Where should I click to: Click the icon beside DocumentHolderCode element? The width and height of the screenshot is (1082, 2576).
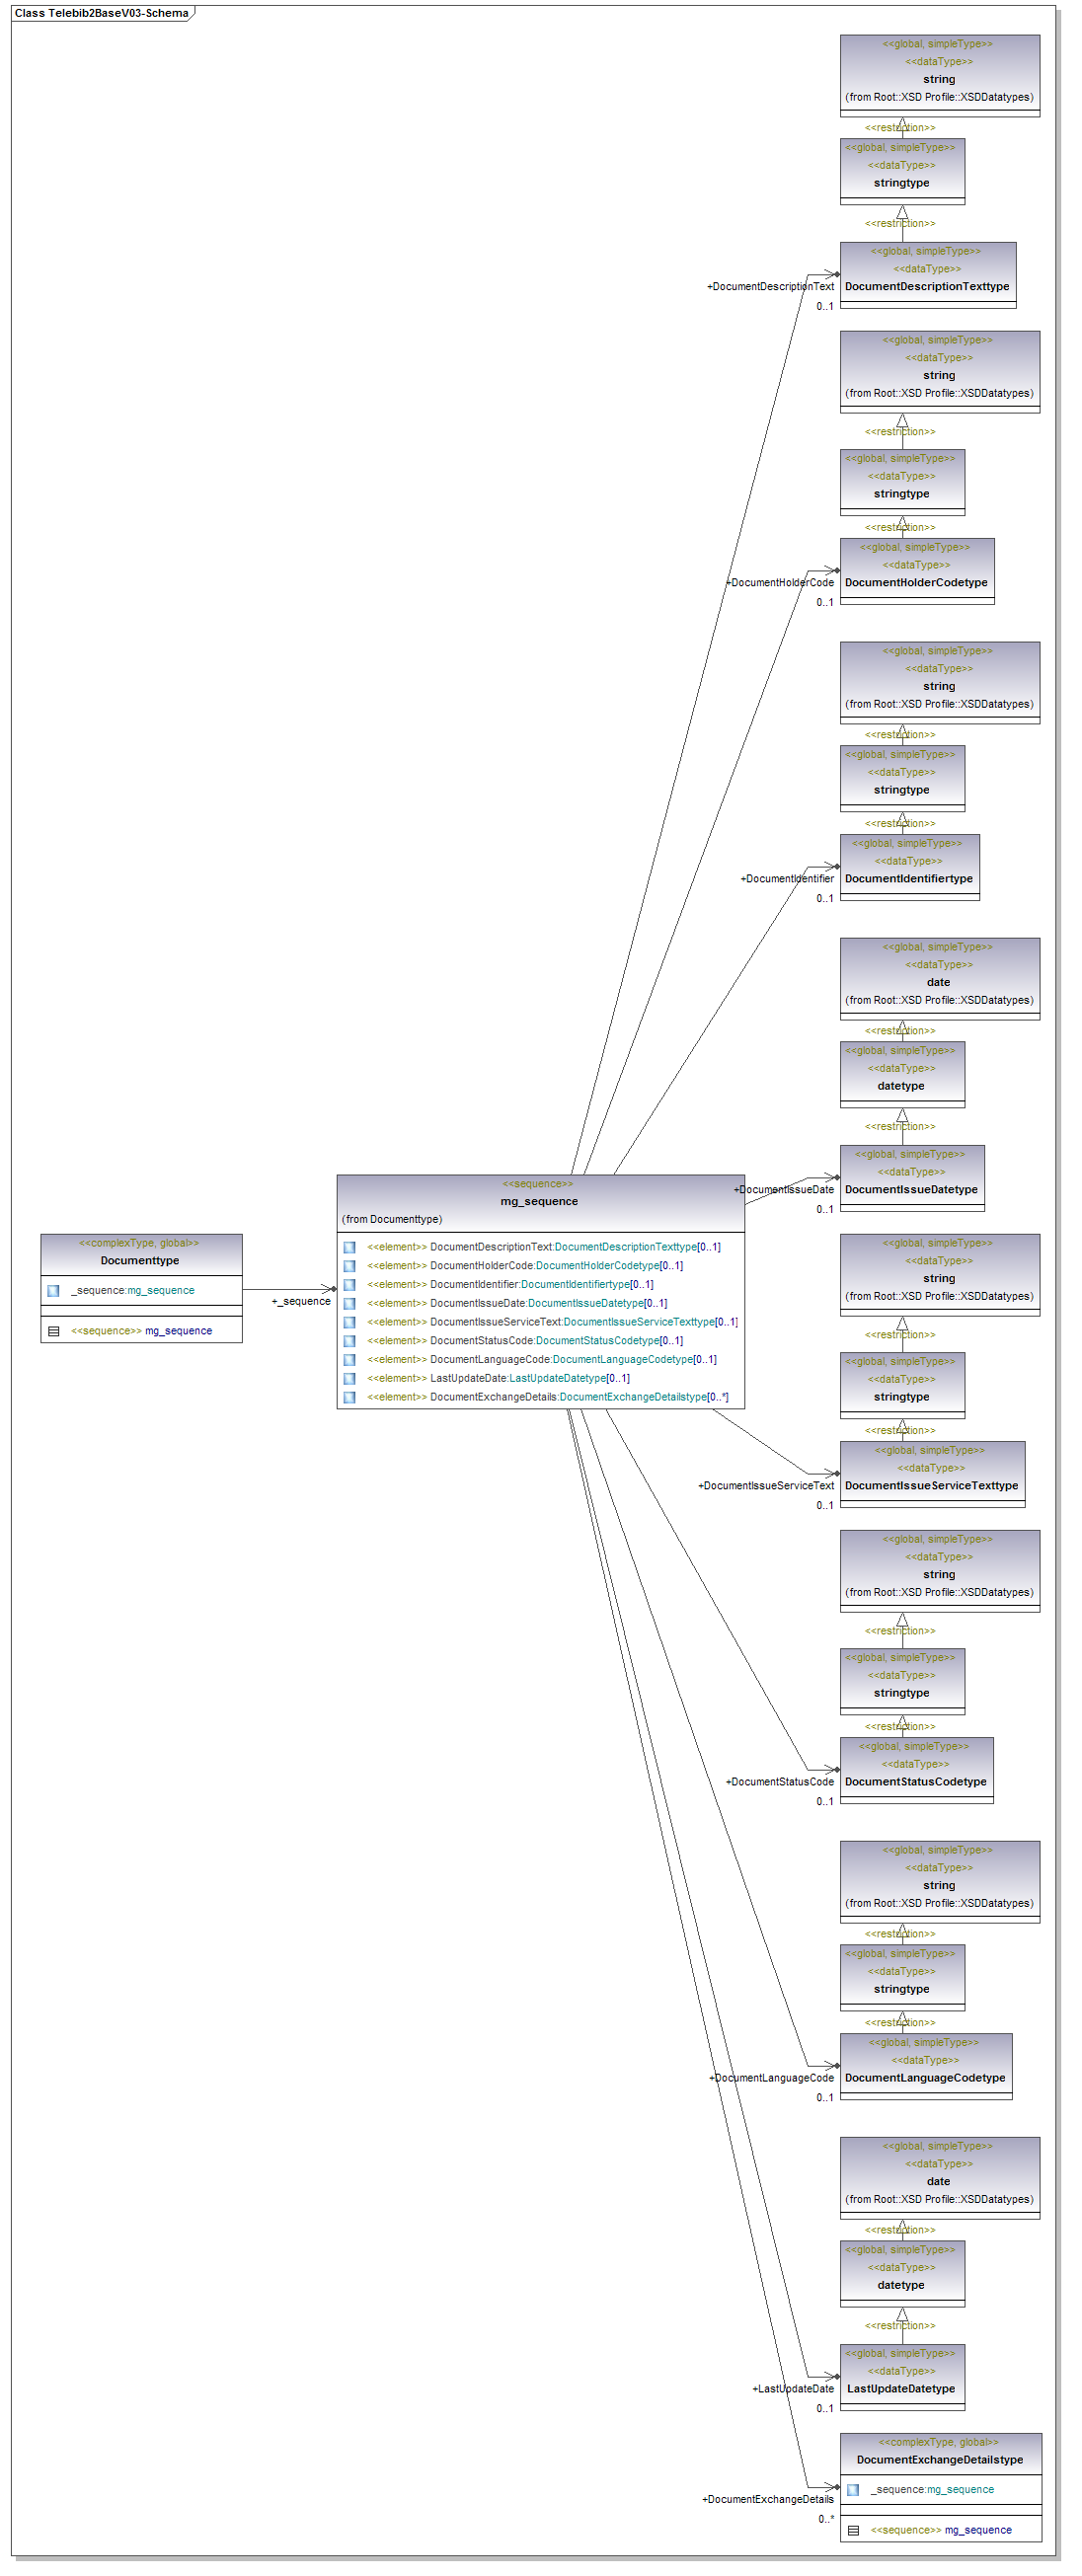tap(349, 1266)
